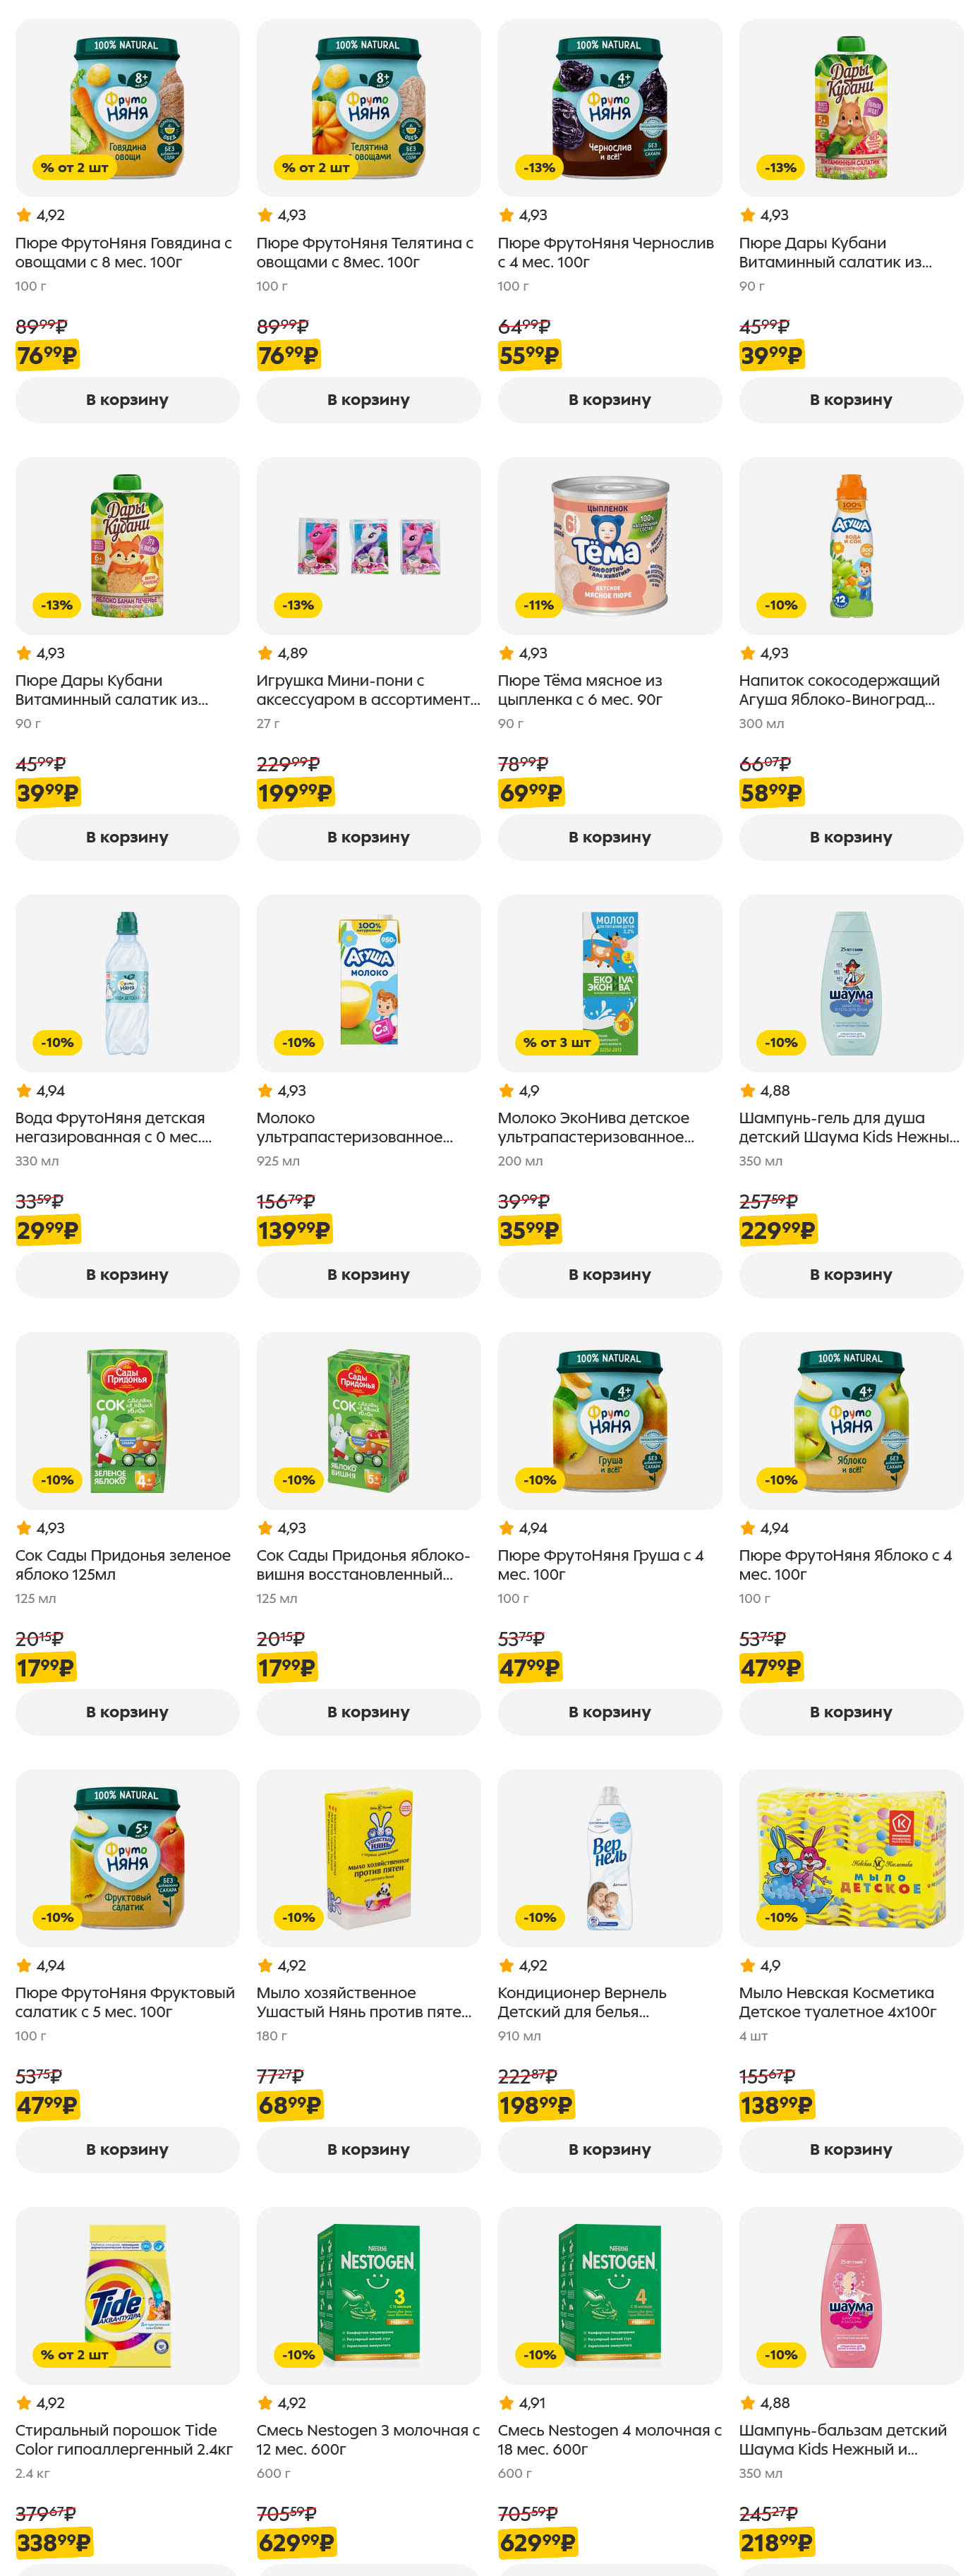The image size is (968, 2576).
Task: Click the star icon beside Мини-пони toy rating
Action: [x=265, y=653]
